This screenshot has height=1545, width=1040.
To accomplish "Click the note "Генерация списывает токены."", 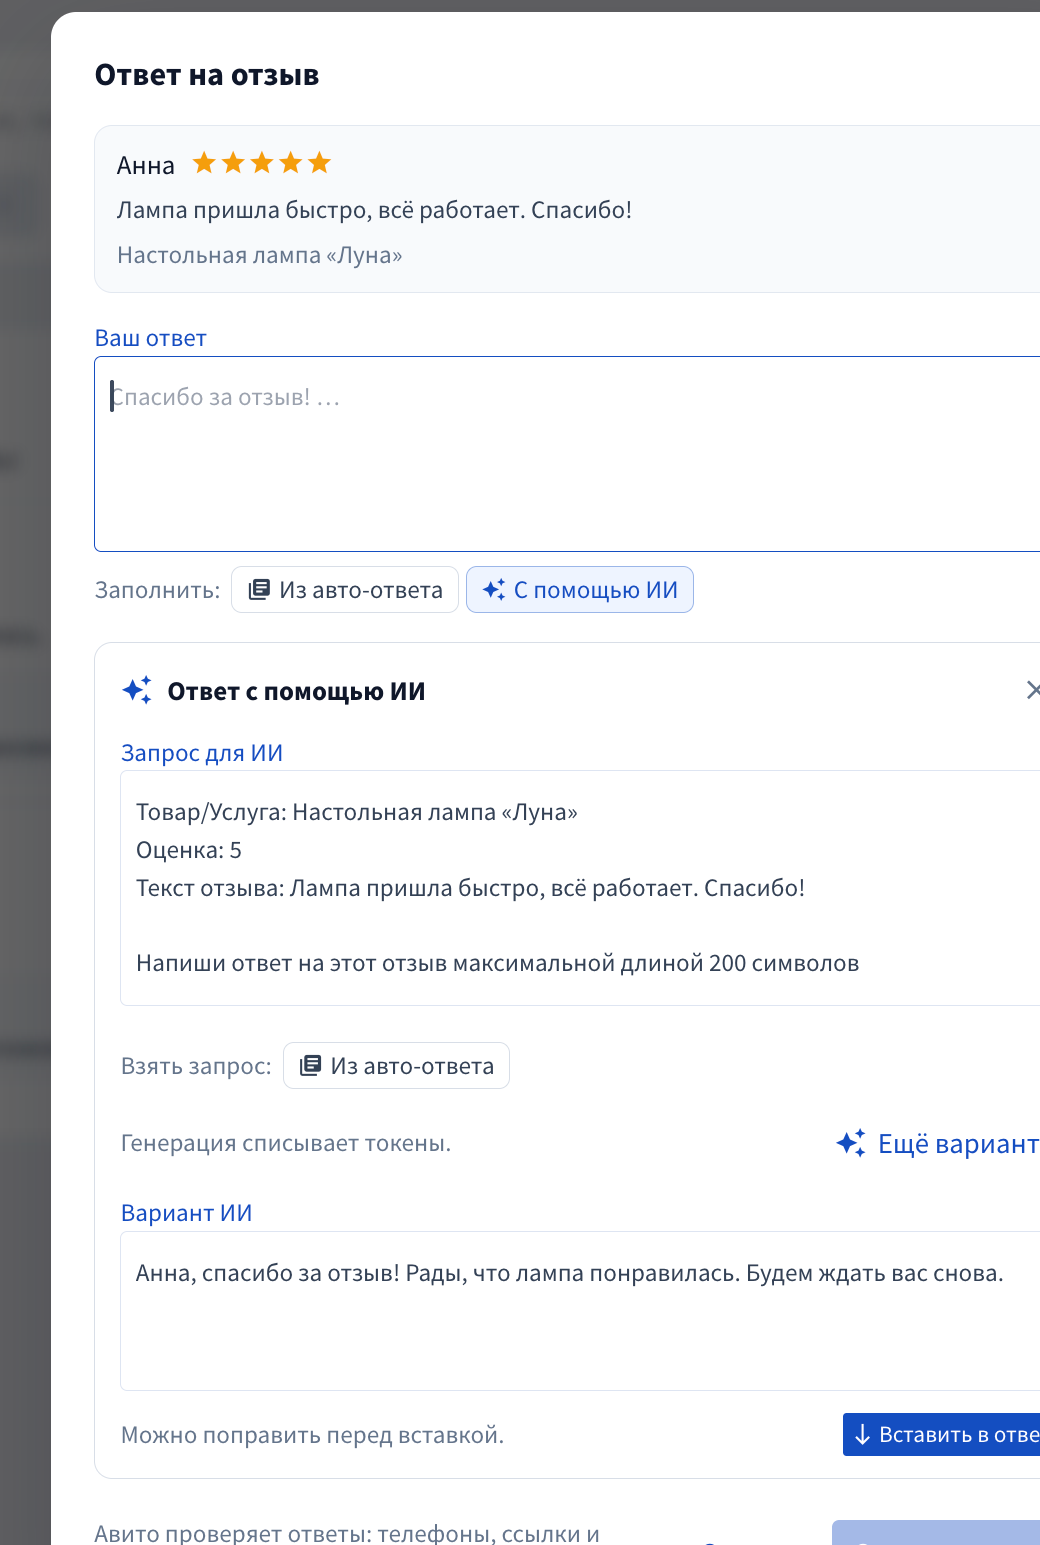I will [x=286, y=1143].
